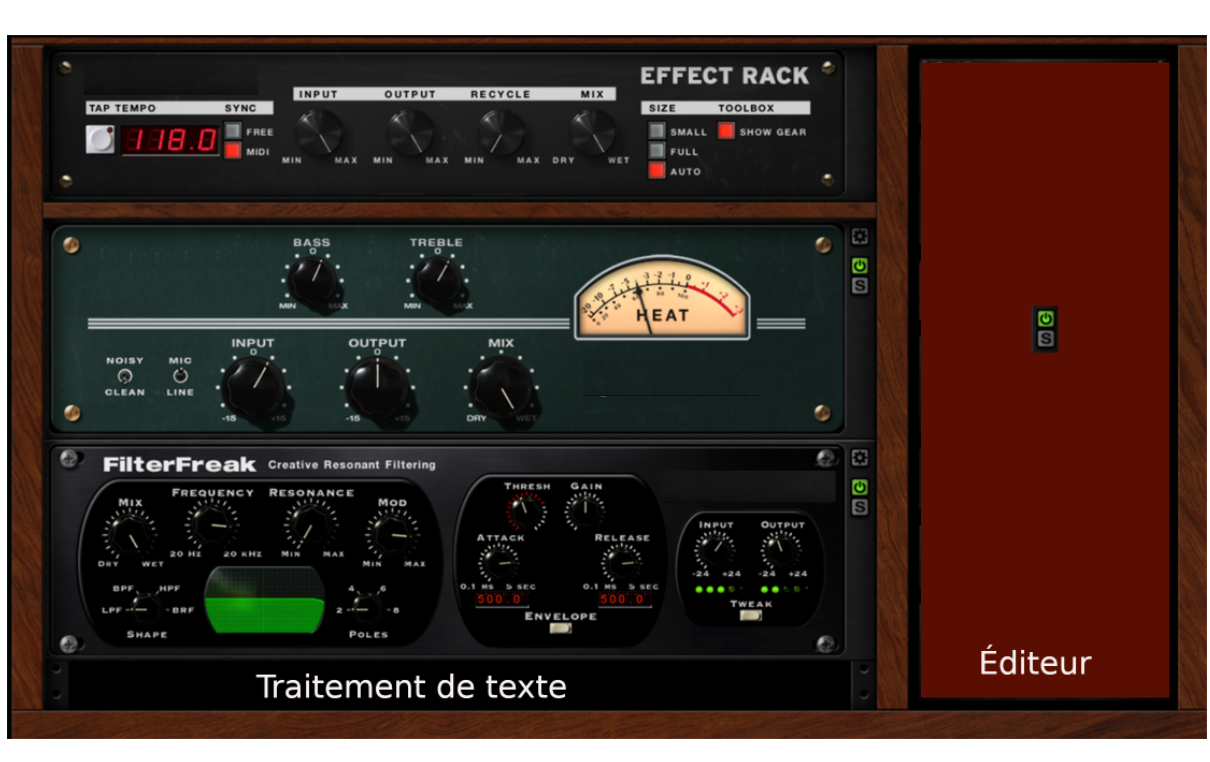Click the Effect Rack INPUT knob
1210x762 pixels.
click(319, 131)
